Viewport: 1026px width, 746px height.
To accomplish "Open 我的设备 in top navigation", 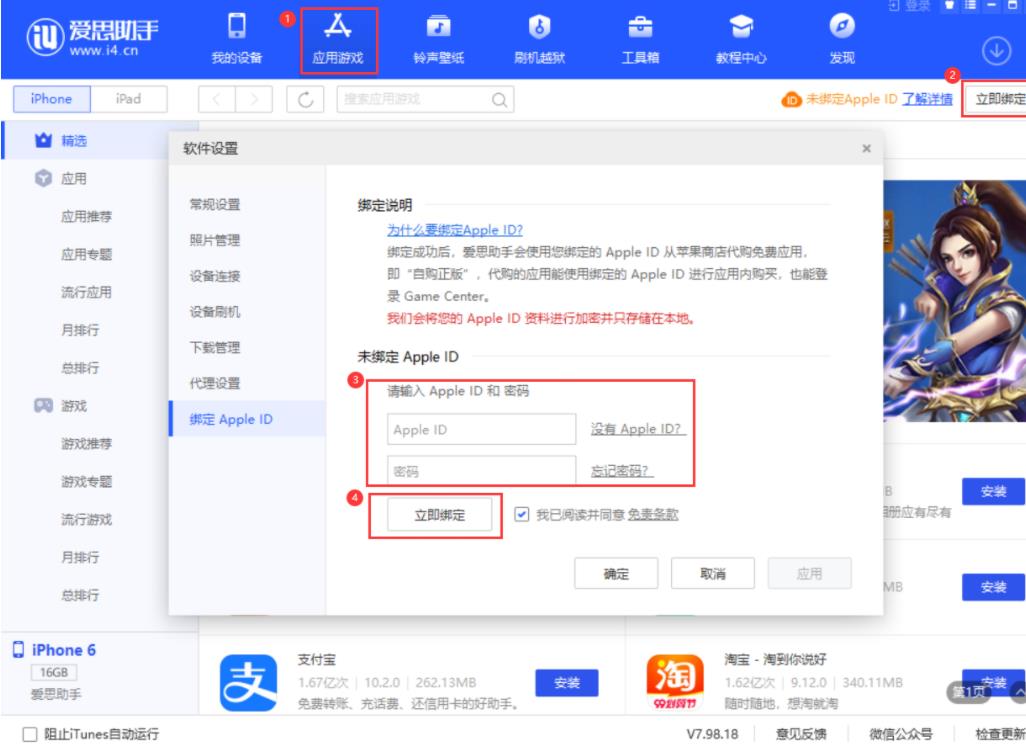I will click(237, 38).
